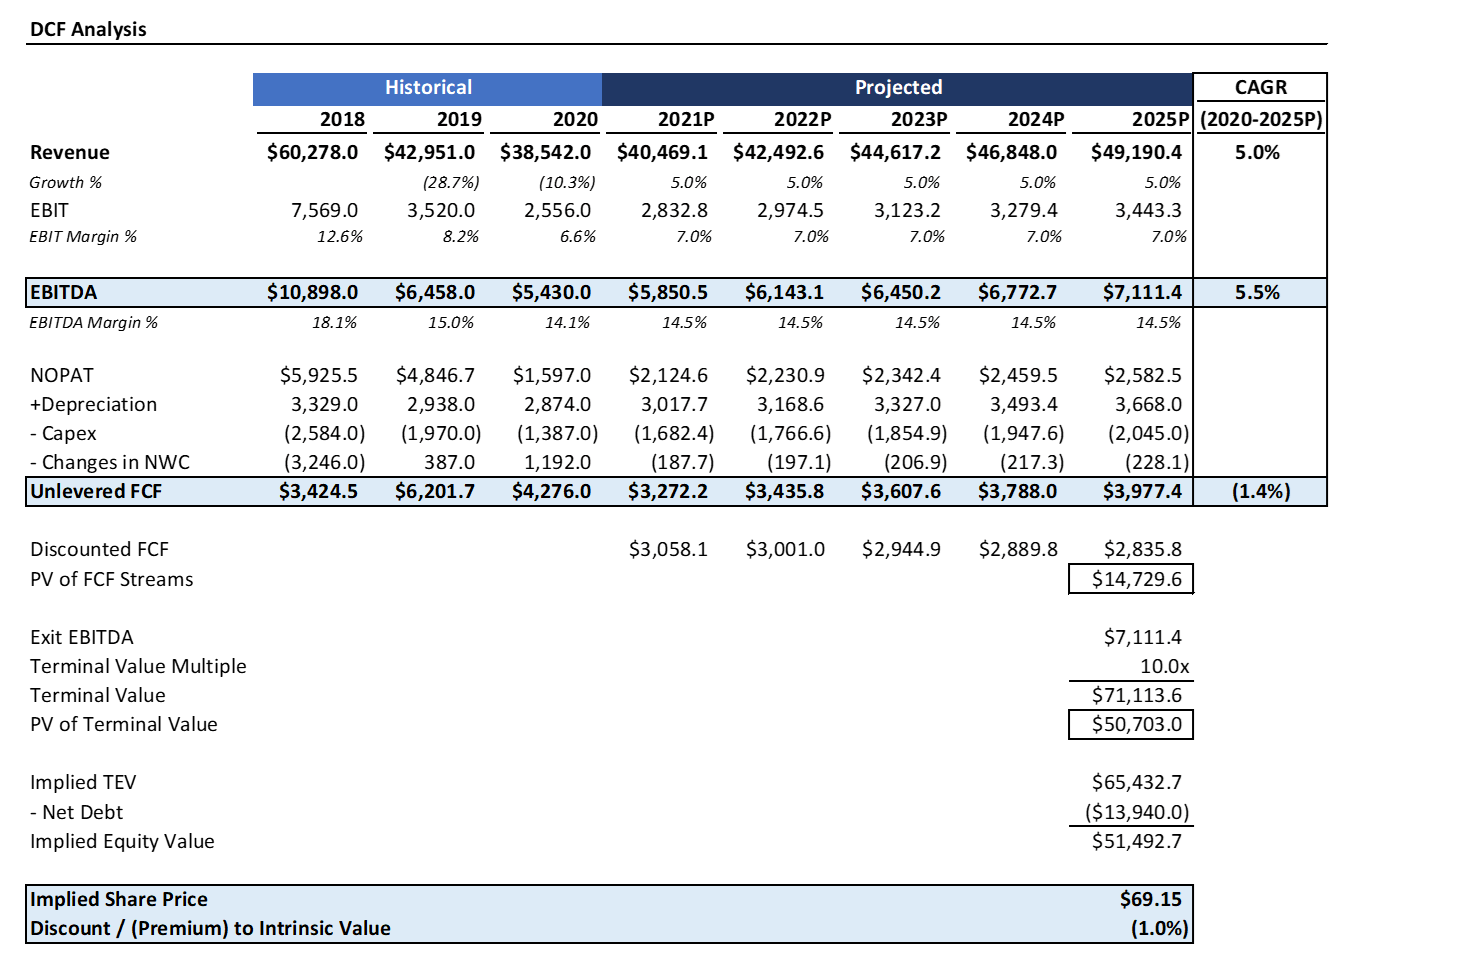
Task: Click the 2018 Revenue value $60,278.0
Action: click(311, 152)
